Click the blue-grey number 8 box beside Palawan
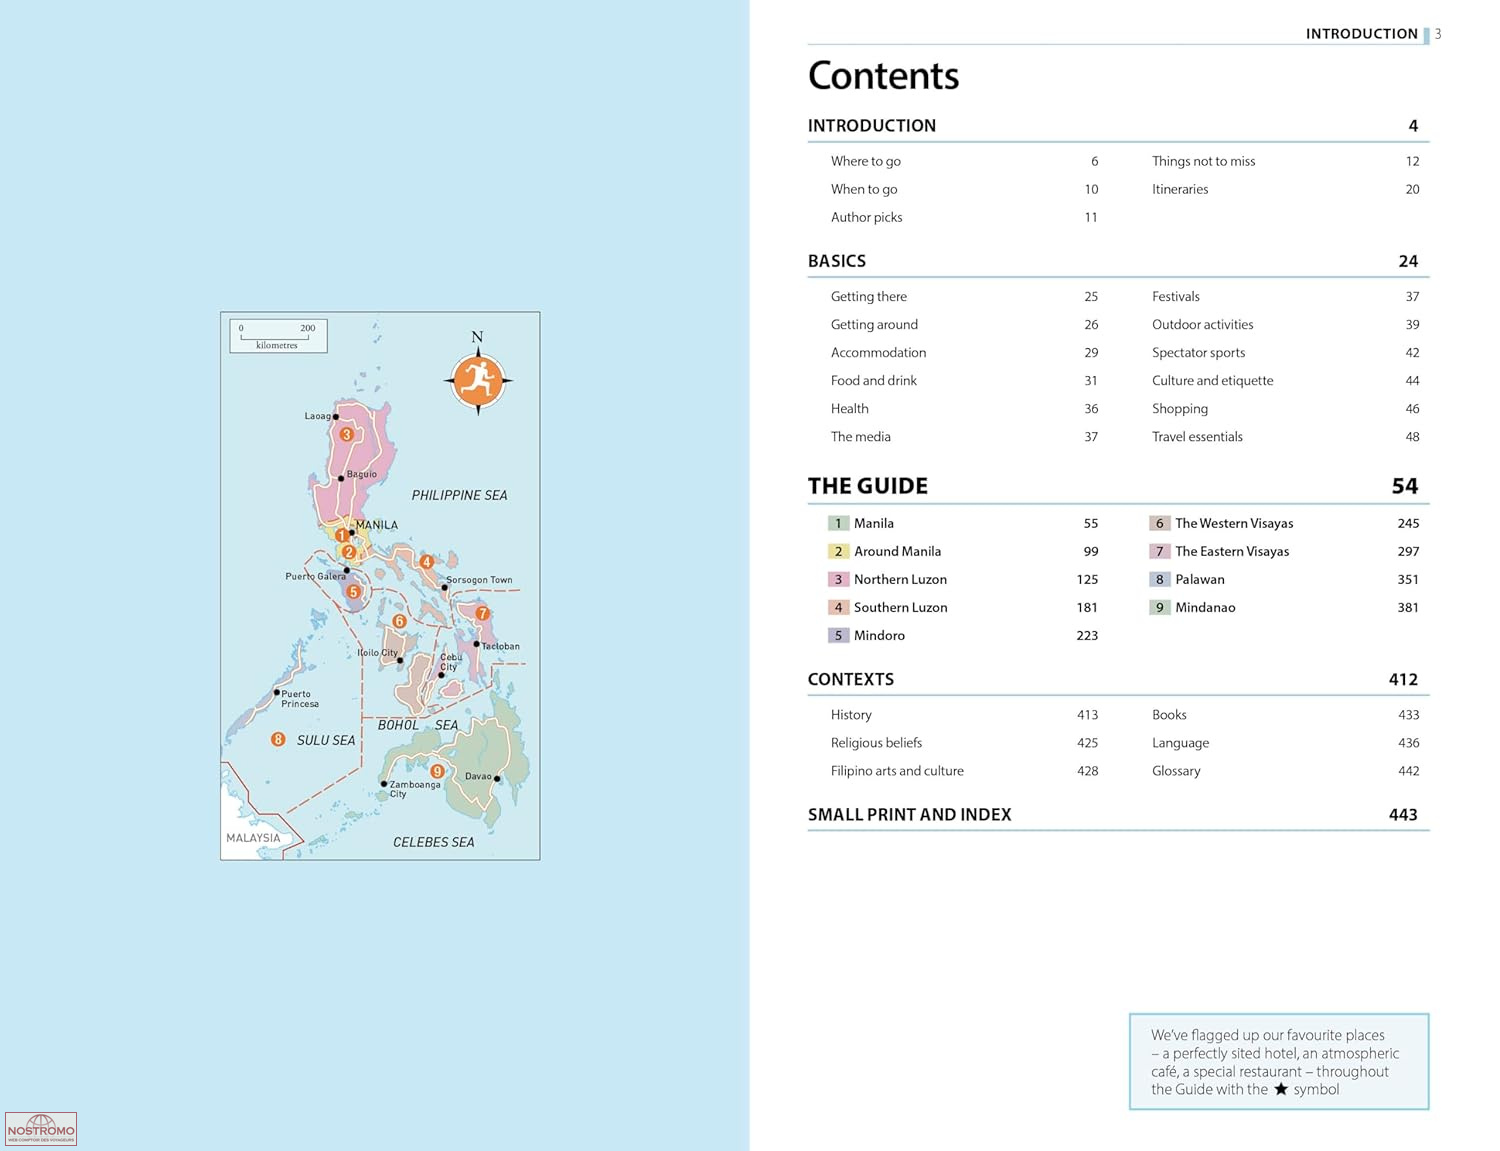Viewport: 1500px width, 1151px height. coord(1159,579)
